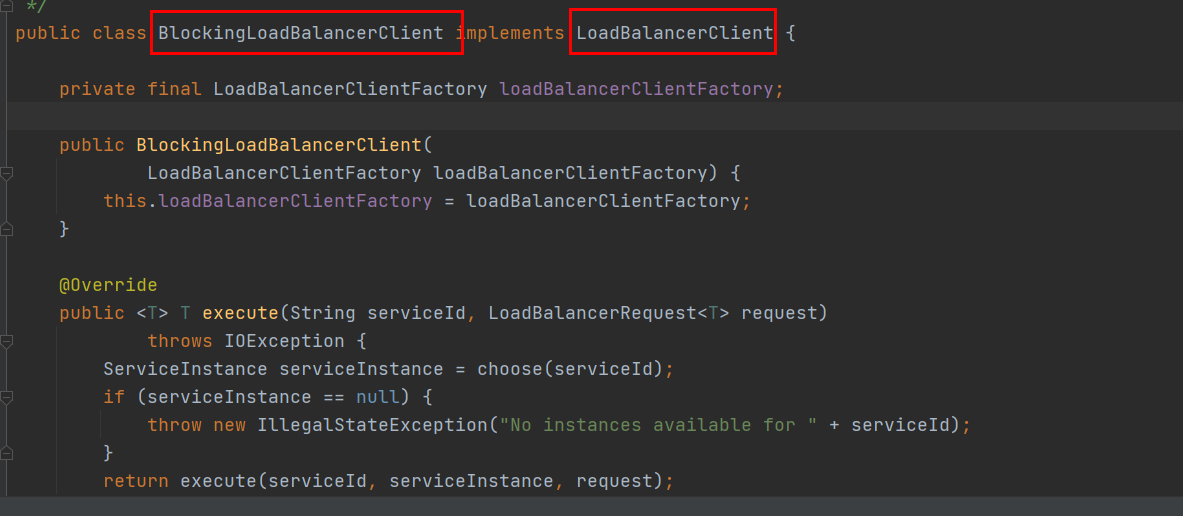This screenshot has height=516, width=1183.
Task: Click serviceId argument in return statement
Action: 318,481
